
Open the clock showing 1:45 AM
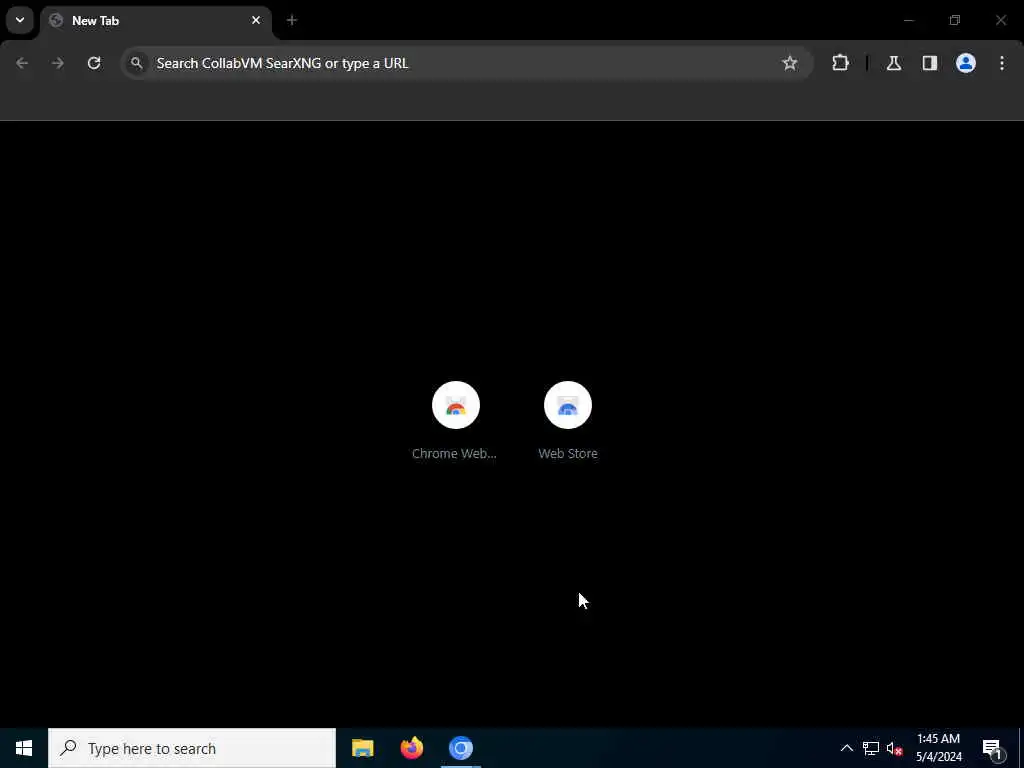[938, 748]
